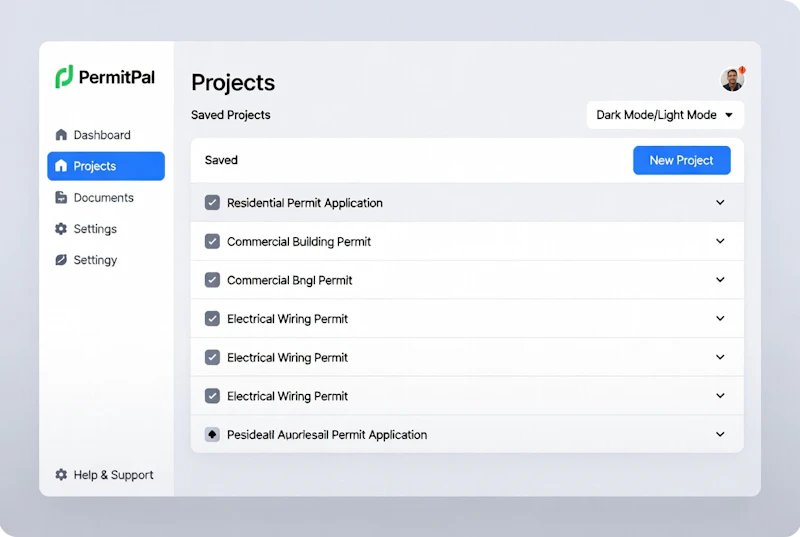
Task: Expand the Commercial Bngl Permit row chevron
Action: 720,280
